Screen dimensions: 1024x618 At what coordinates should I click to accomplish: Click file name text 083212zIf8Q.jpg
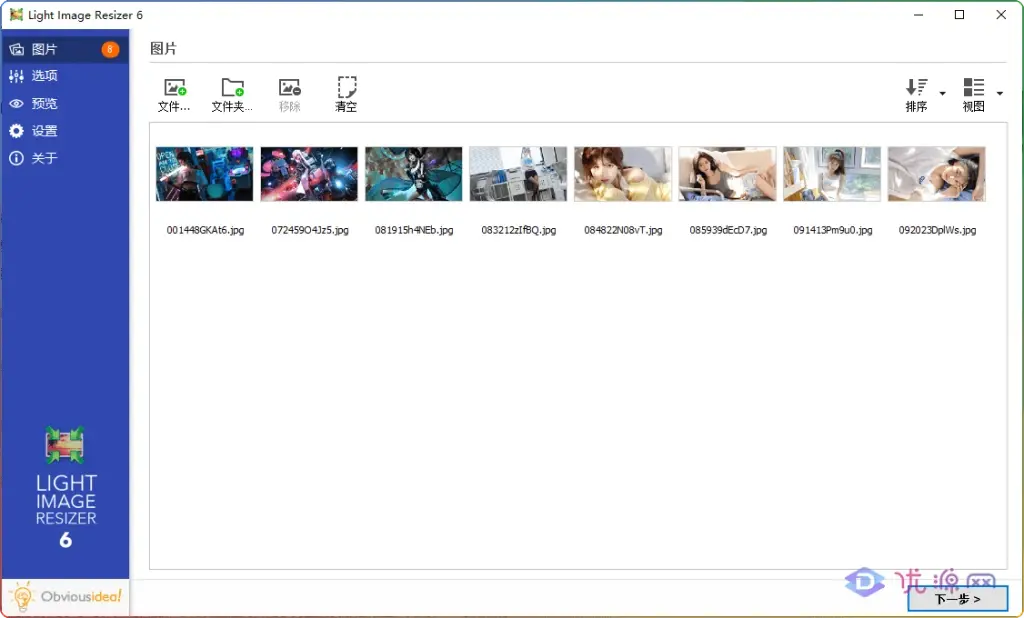click(519, 230)
